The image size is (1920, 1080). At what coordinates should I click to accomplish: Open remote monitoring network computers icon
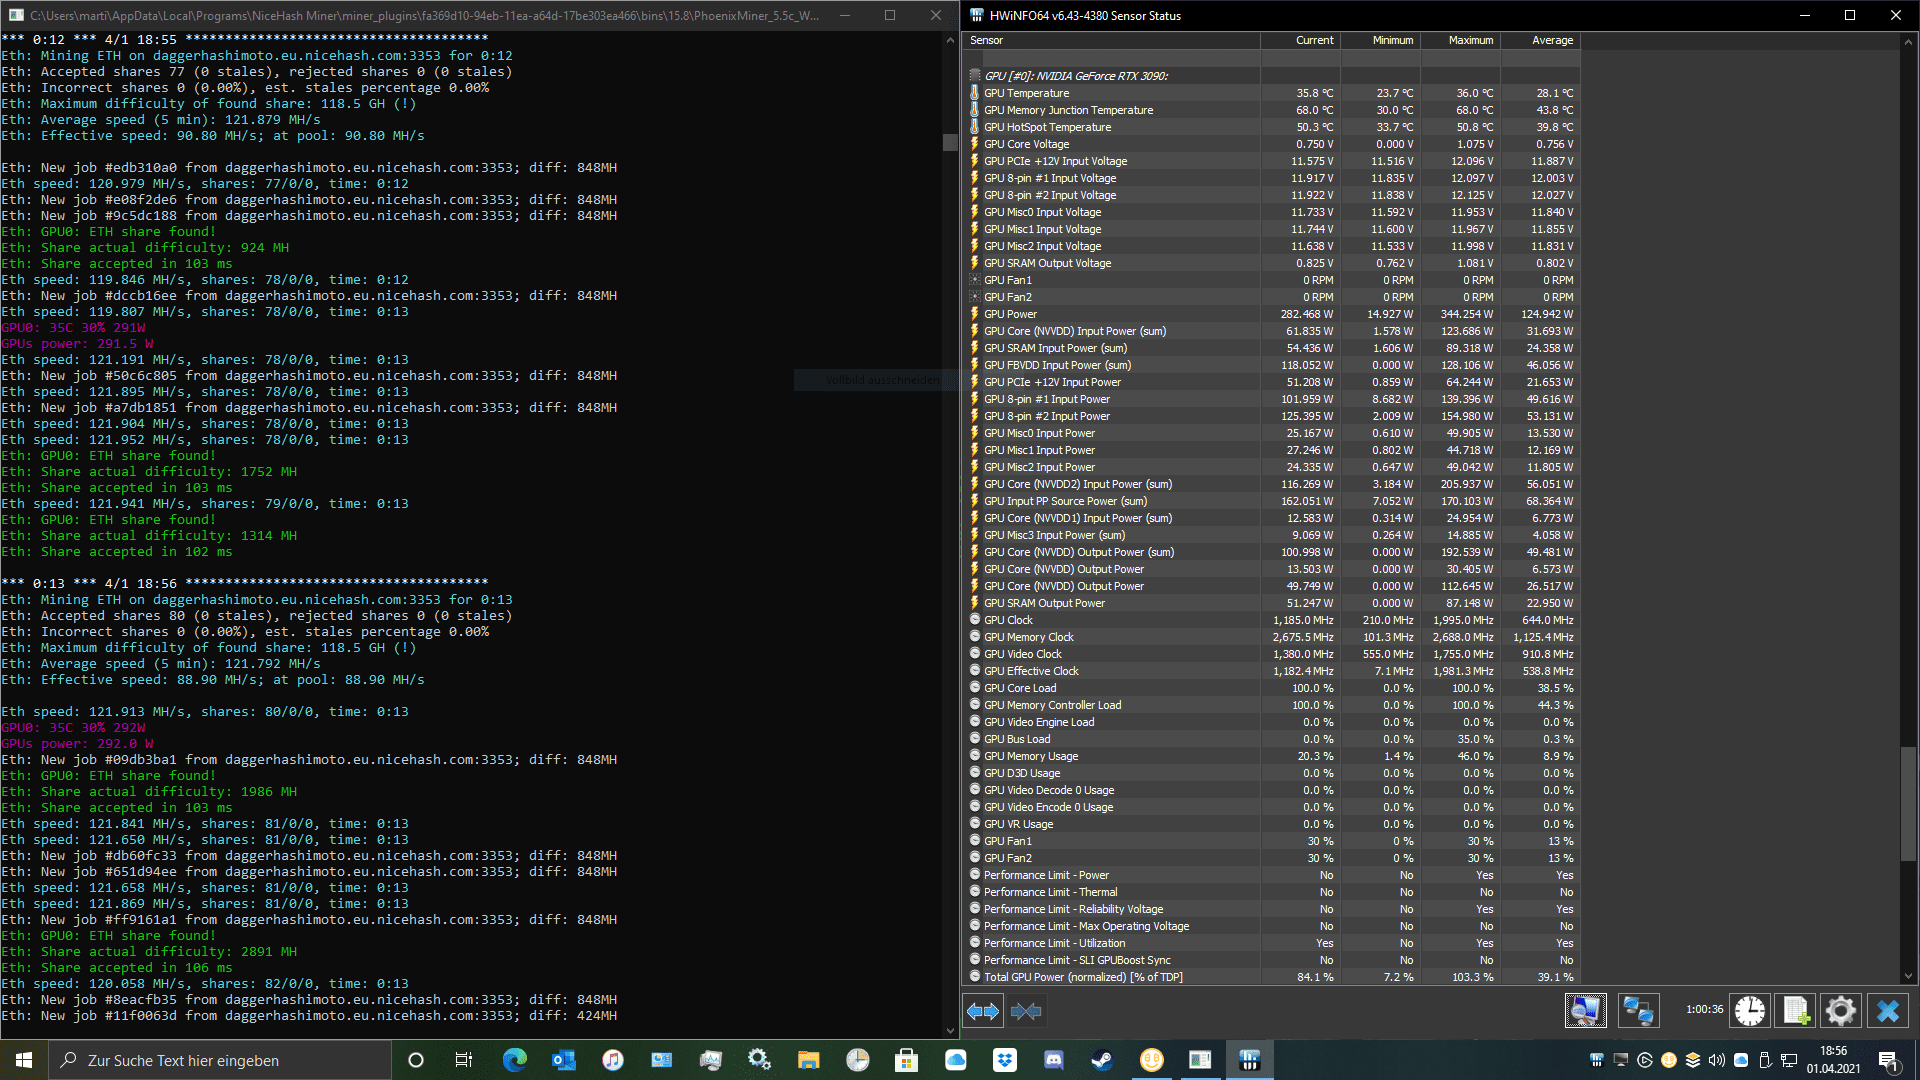(1638, 1011)
